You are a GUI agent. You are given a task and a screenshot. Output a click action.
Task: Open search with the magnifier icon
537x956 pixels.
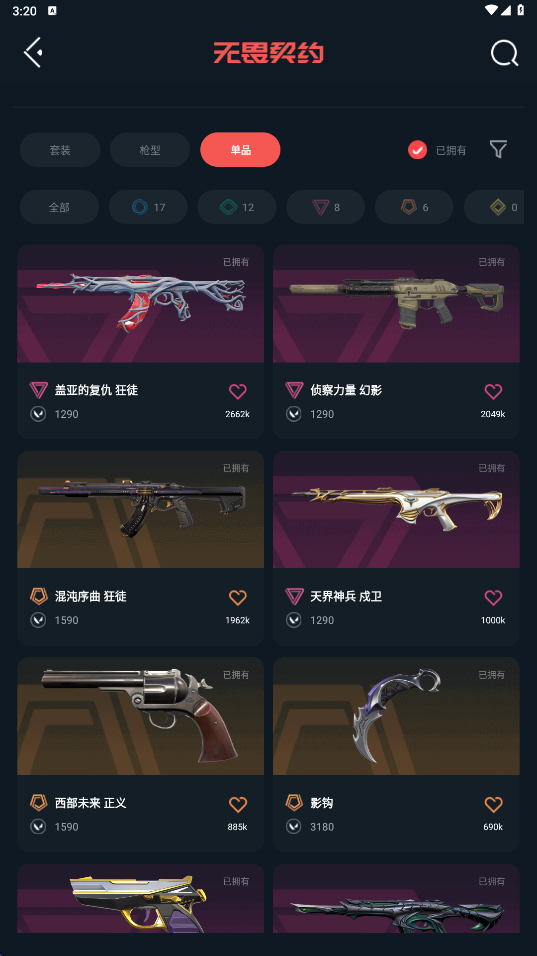tap(505, 53)
